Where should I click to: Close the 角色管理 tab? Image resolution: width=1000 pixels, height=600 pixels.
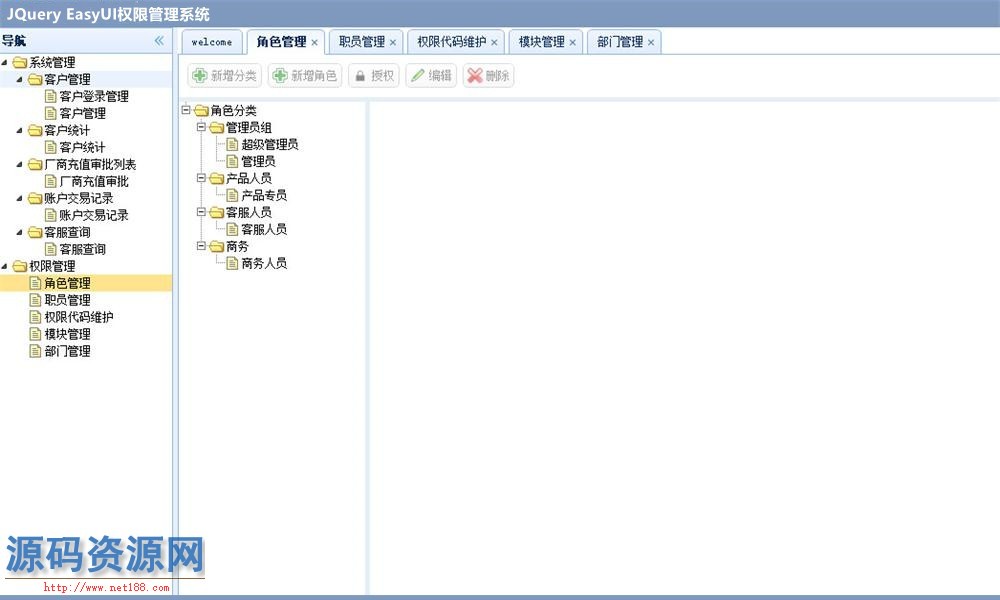pos(315,42)
